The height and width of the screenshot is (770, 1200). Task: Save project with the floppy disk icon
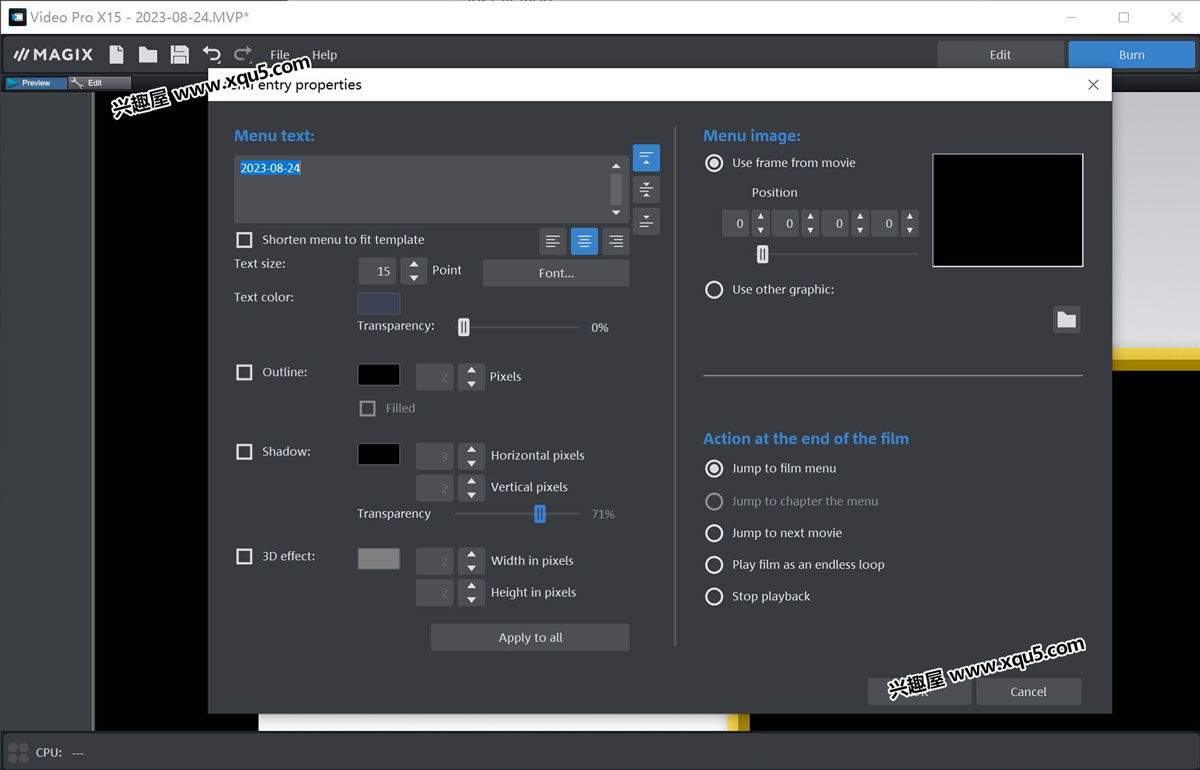pyautogui.click(x=179, y=55)
